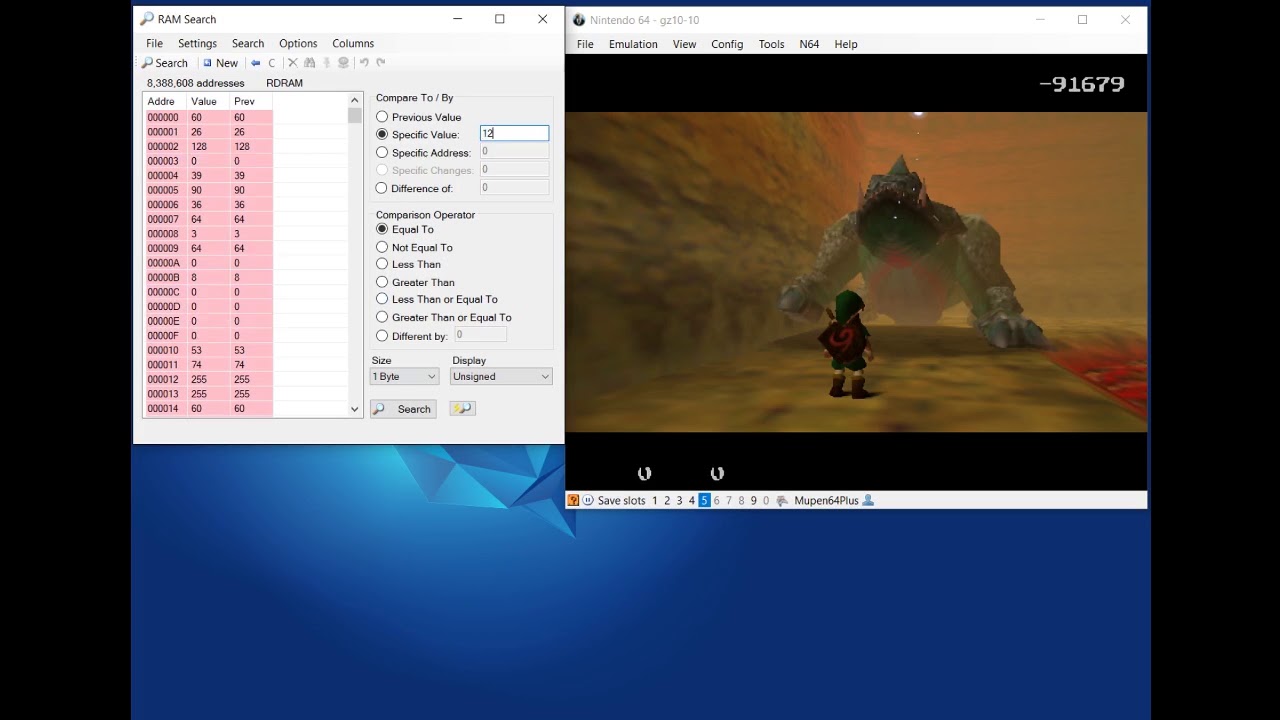The height and width of the screenshot is (720, 1280).
Task: Select the Specific Value radio button
Action: tap(382, 134)
